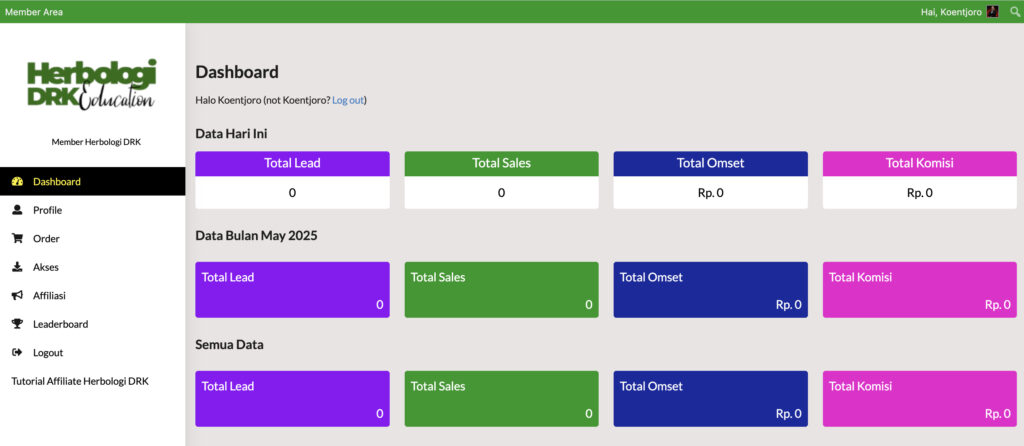
Task: Click the Semua Data heading
Action: point(229,344)
